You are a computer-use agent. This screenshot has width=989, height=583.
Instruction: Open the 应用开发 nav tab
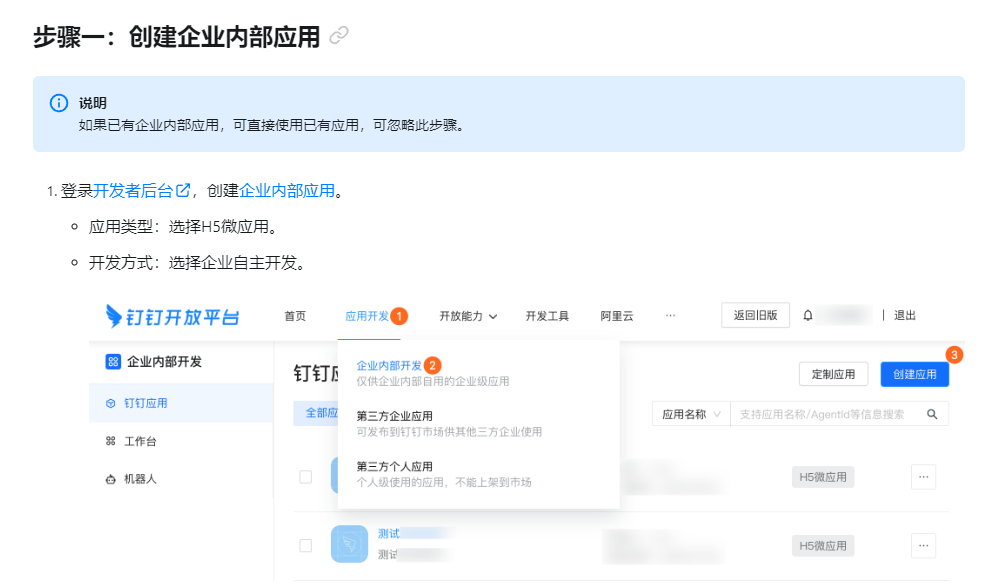(367, 316)
